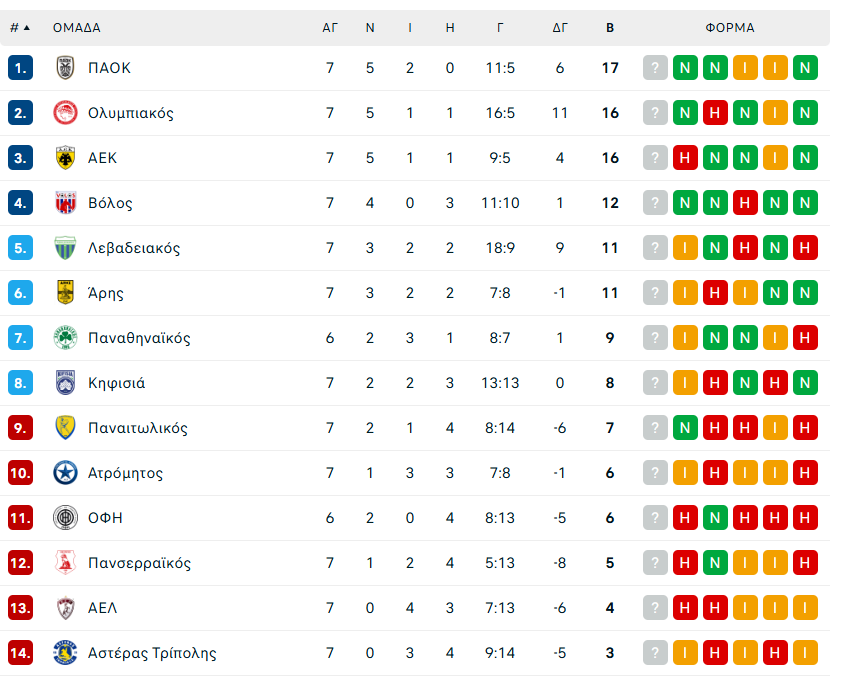This screenshot has width=845, height=677.
Task: Click the Ολυμπιακός club logo
Action: point(65,113)
